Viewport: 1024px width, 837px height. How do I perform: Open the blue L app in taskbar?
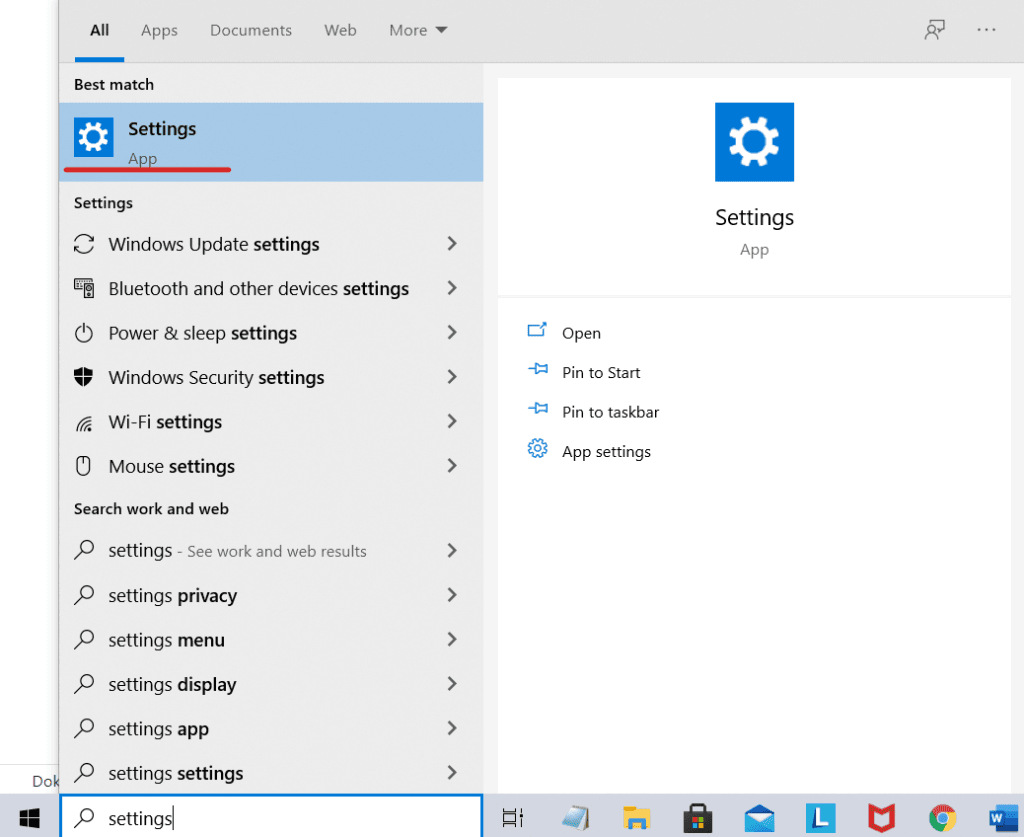[820, 817]
